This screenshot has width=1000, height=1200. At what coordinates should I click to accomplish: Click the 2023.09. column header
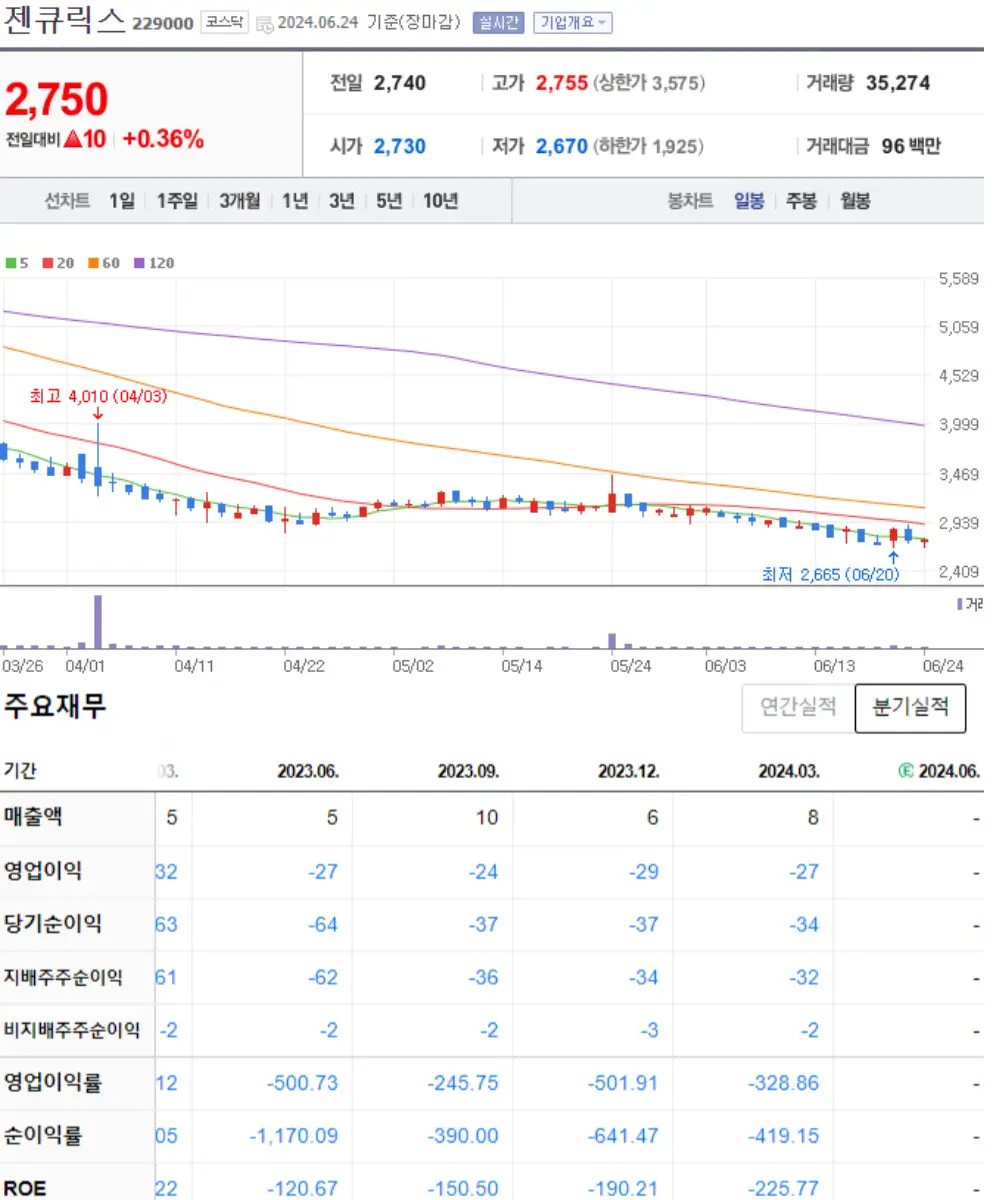[468, 771]
